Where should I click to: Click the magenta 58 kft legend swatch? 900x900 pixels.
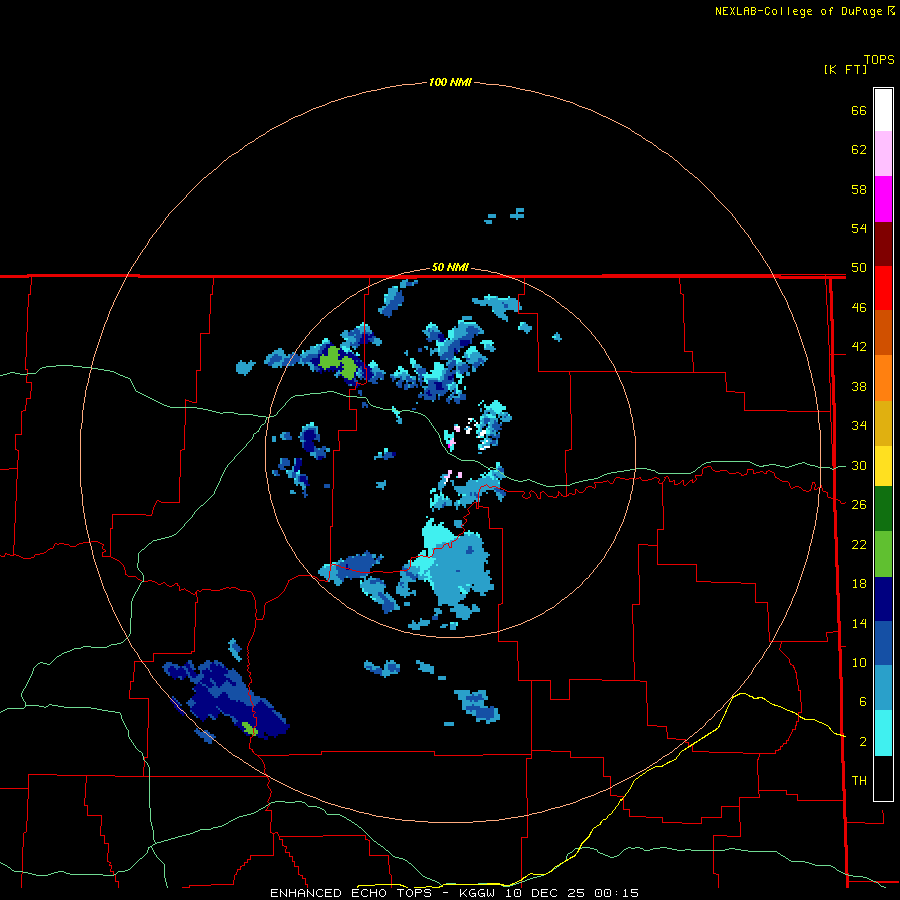click(x=883, y=199)
